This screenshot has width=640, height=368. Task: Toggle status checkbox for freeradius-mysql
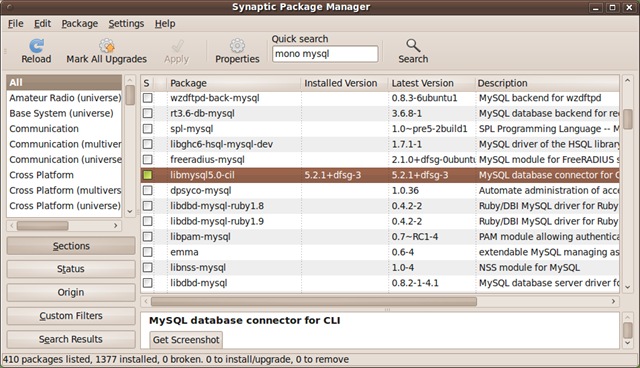pos(147,160)
